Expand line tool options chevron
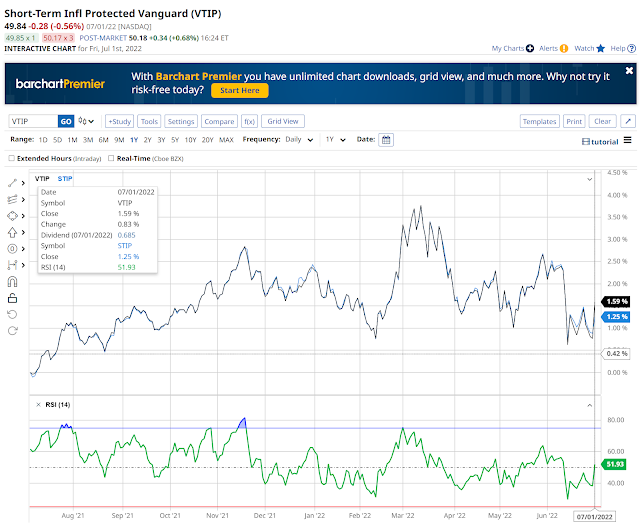Image resolution: width=640 pixels, height=527 pixels. coord(23,183)
